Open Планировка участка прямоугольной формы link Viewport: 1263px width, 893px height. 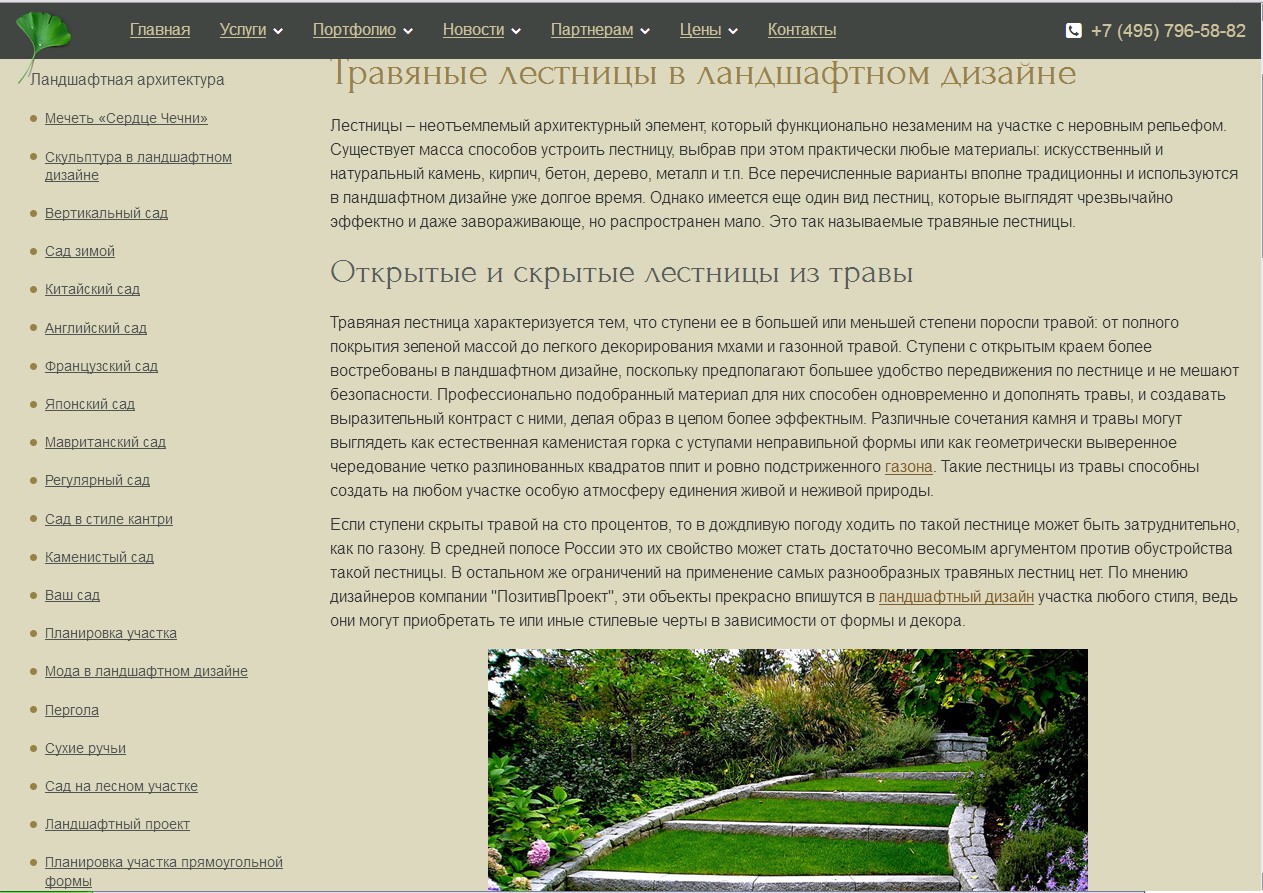click(x=164, y=871)
